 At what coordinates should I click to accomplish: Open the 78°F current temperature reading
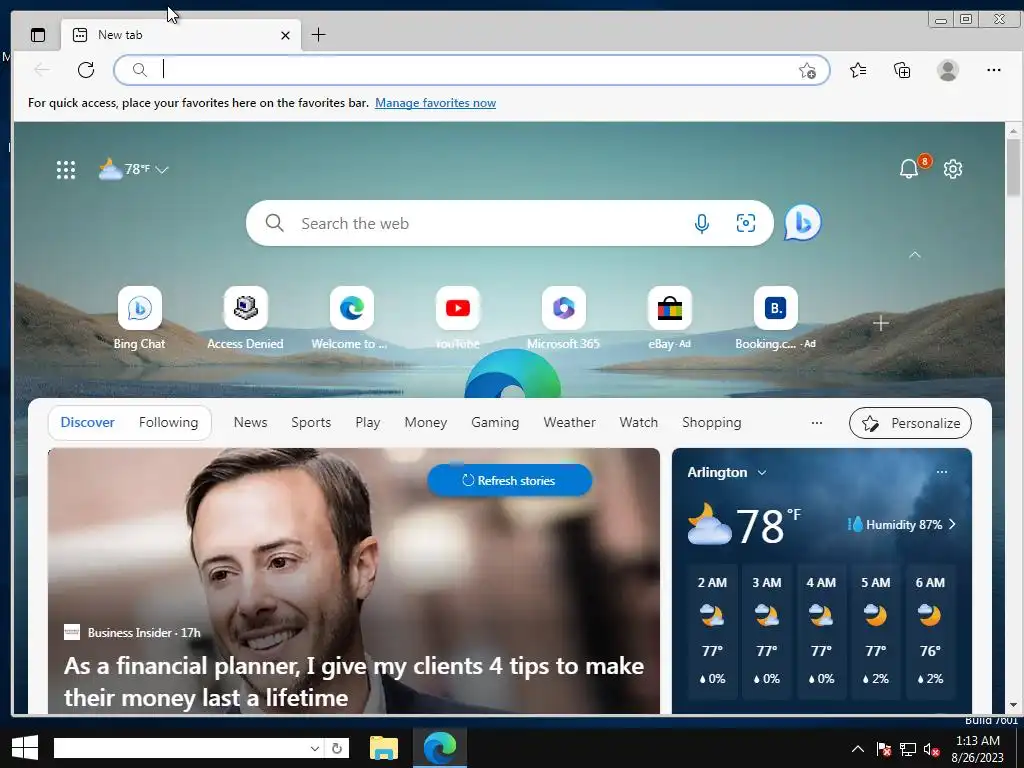coord(769,526)
